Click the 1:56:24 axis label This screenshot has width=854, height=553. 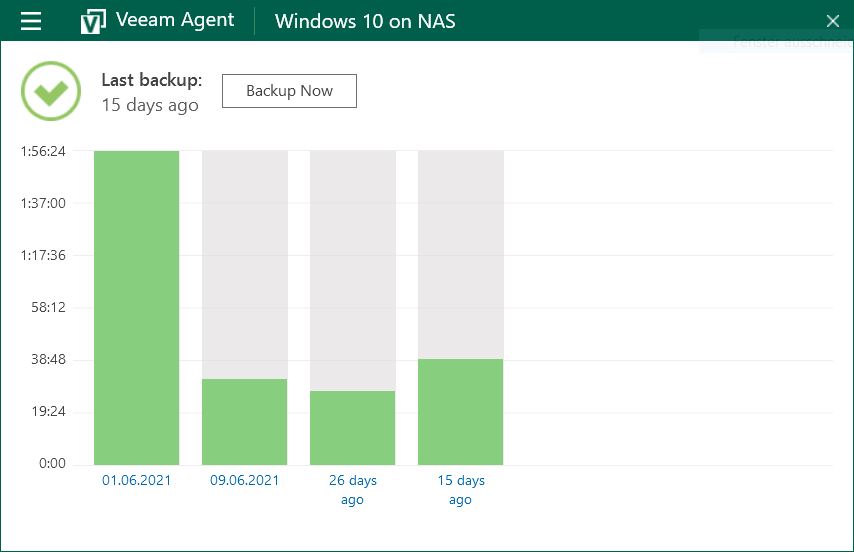pyautogui.click(x=43, y=151)
